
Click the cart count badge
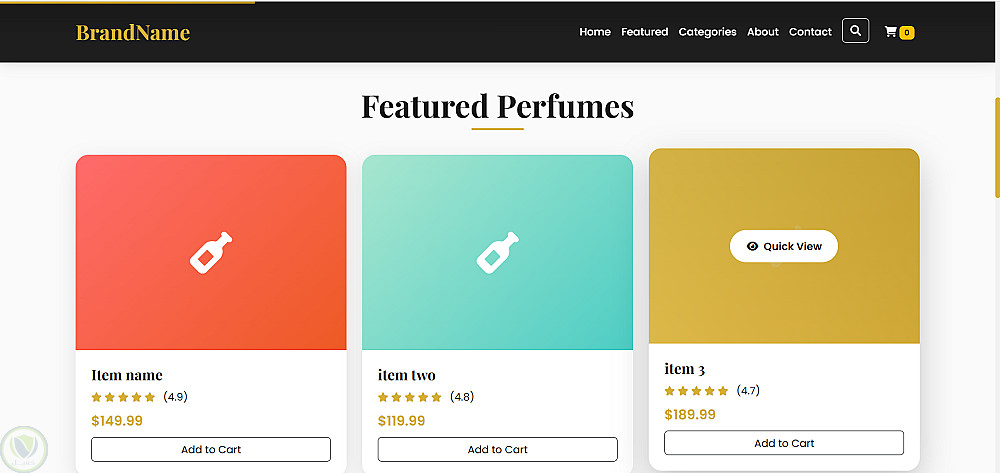907,33
